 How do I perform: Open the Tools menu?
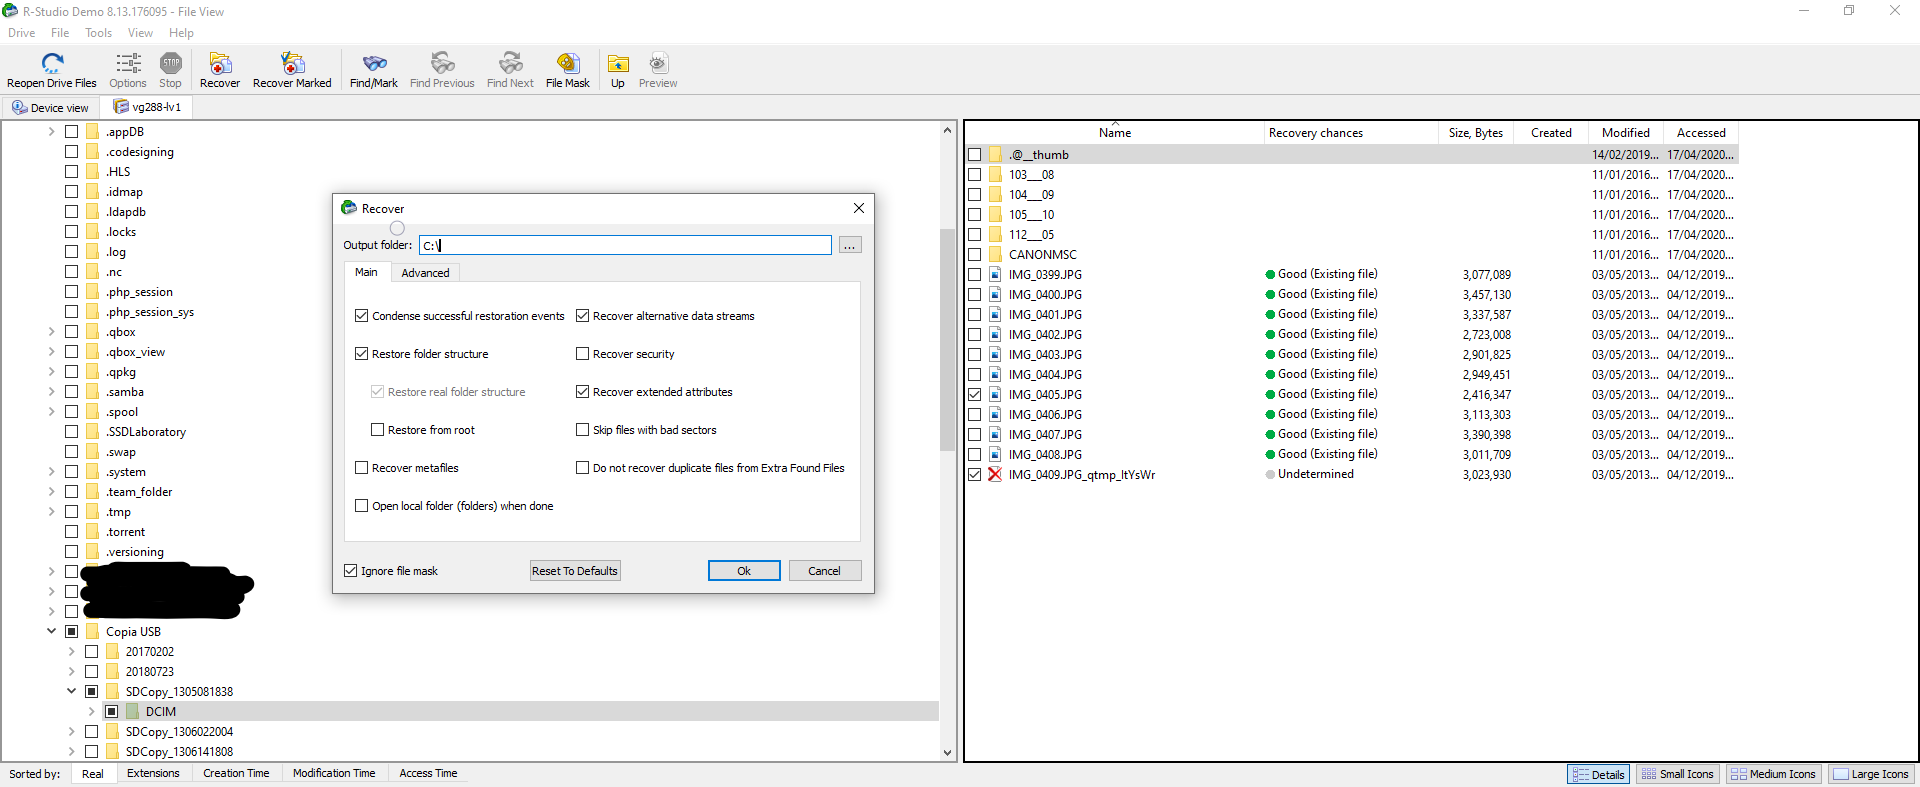coord(98,33)
